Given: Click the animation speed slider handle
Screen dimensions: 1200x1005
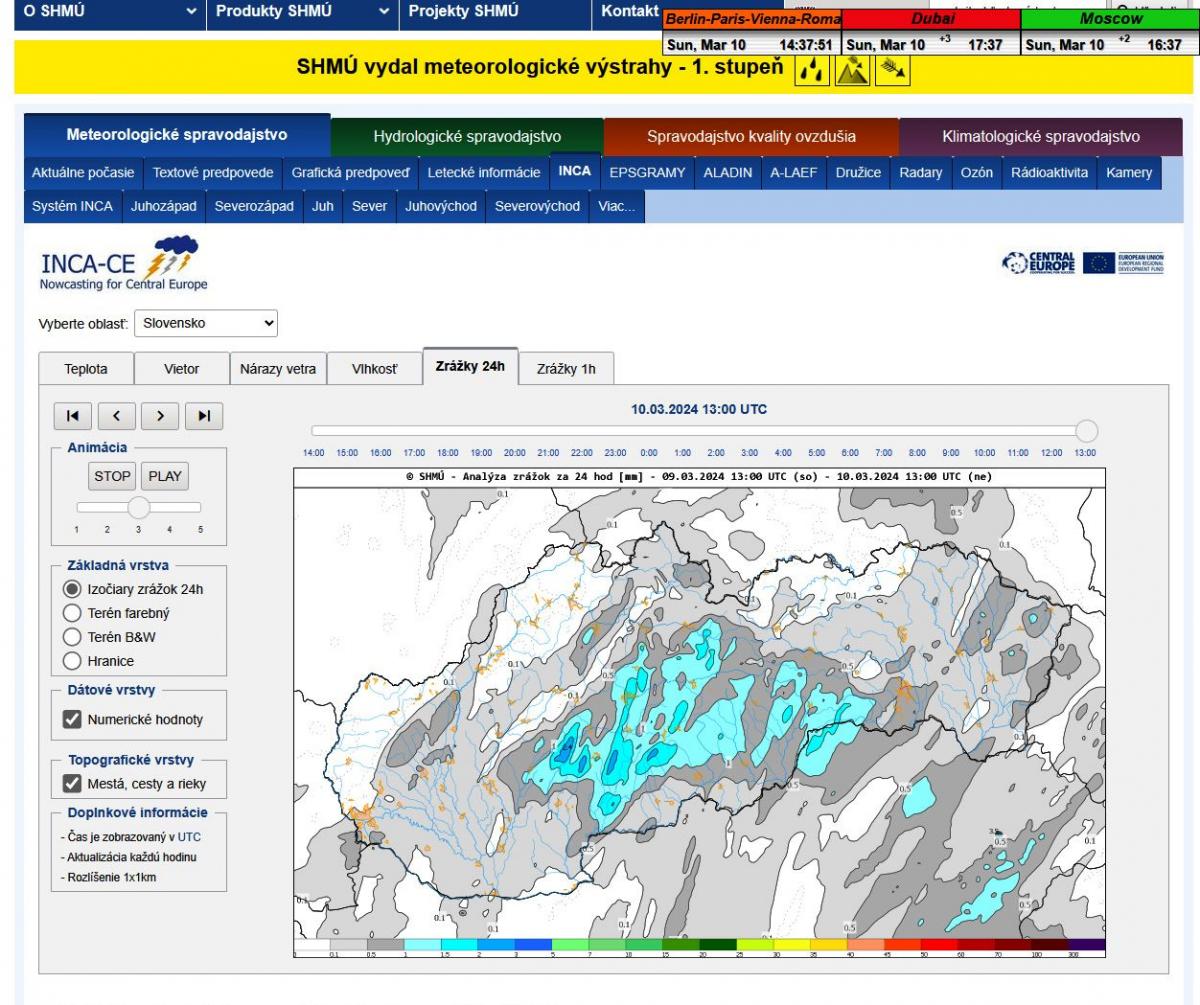Looking at the screenshot, I should [139, 507].
